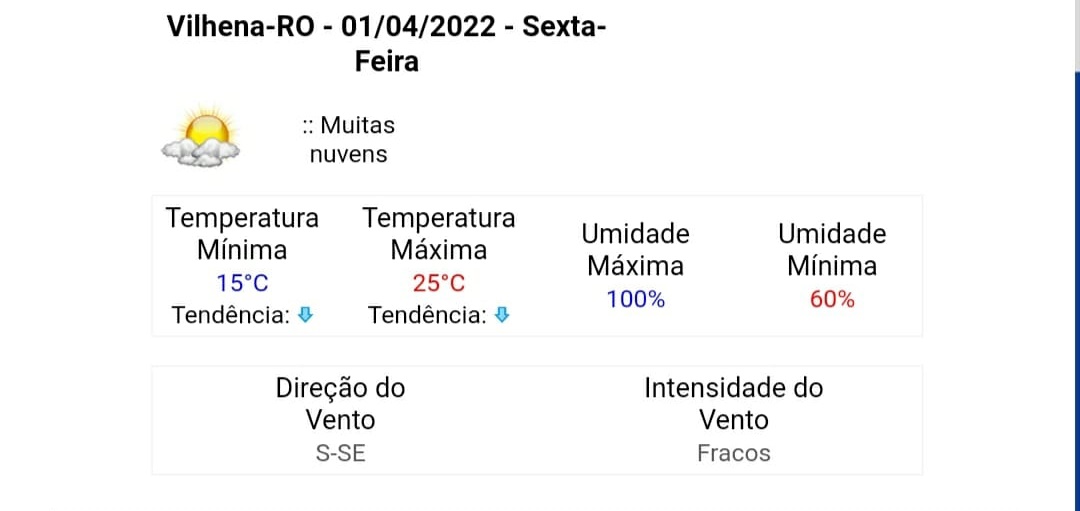The image size is (1080, 511).
Task: Click the Temperatura Máxima label
Action: pos(439,234)
